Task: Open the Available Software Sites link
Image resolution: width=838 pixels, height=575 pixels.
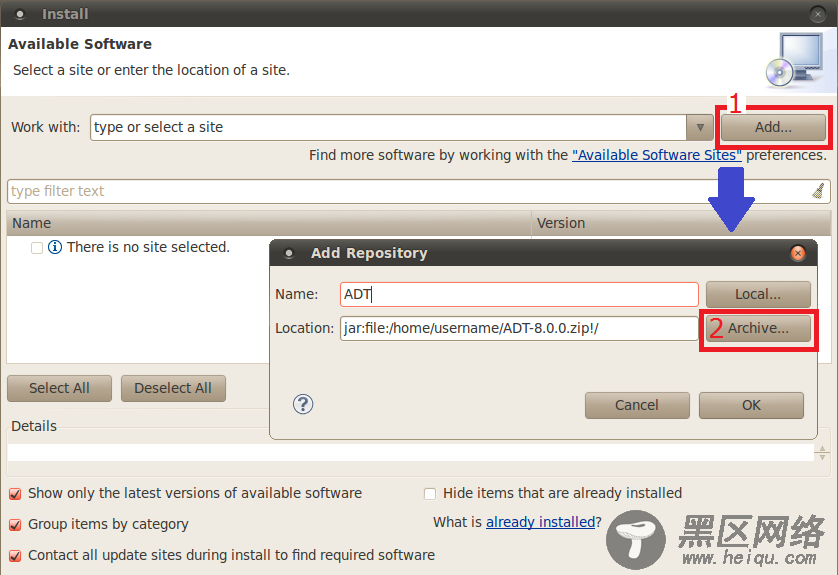Action: point(657,155)
